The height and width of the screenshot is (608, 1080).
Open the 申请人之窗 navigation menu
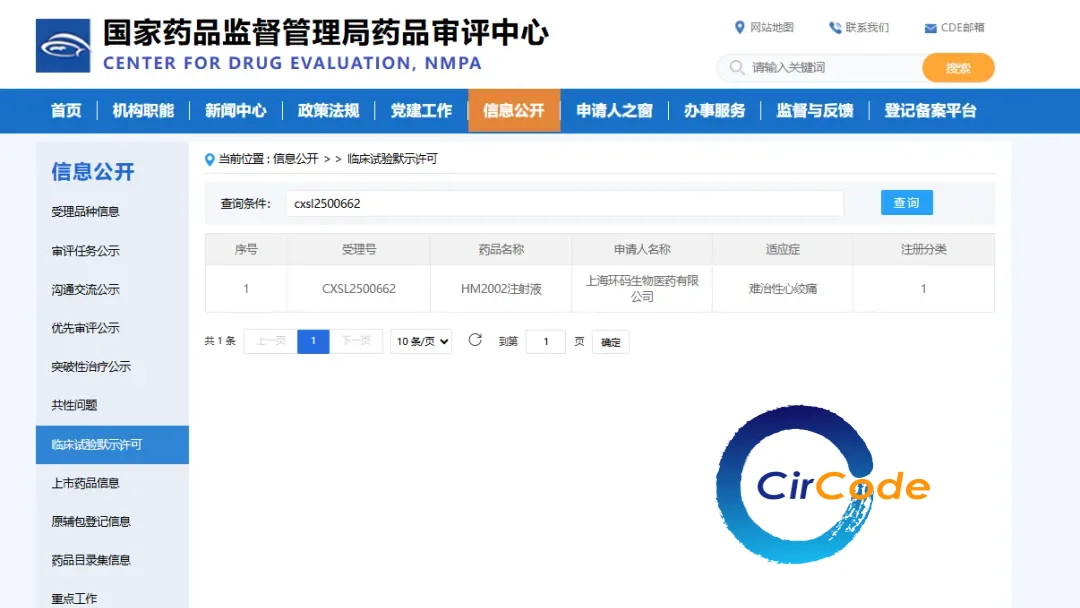[x=614, y=111]
